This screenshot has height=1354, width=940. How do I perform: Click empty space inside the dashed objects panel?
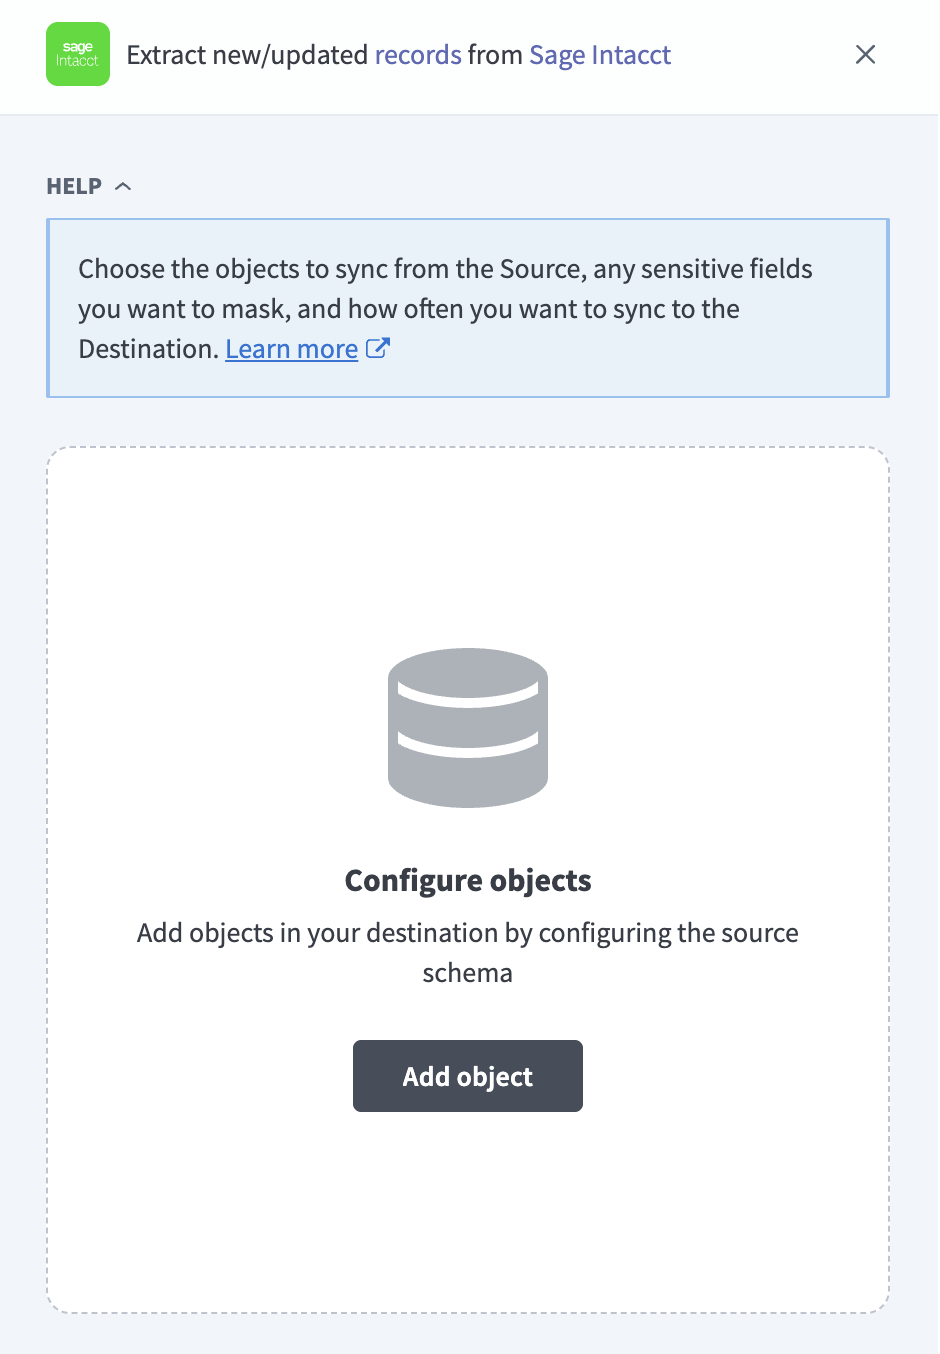point(468,540)
